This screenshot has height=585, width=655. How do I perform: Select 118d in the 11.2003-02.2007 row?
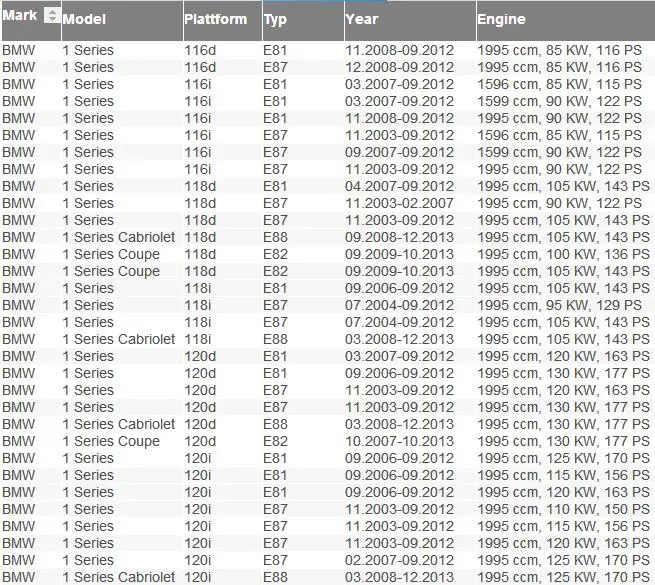point(200,203)
